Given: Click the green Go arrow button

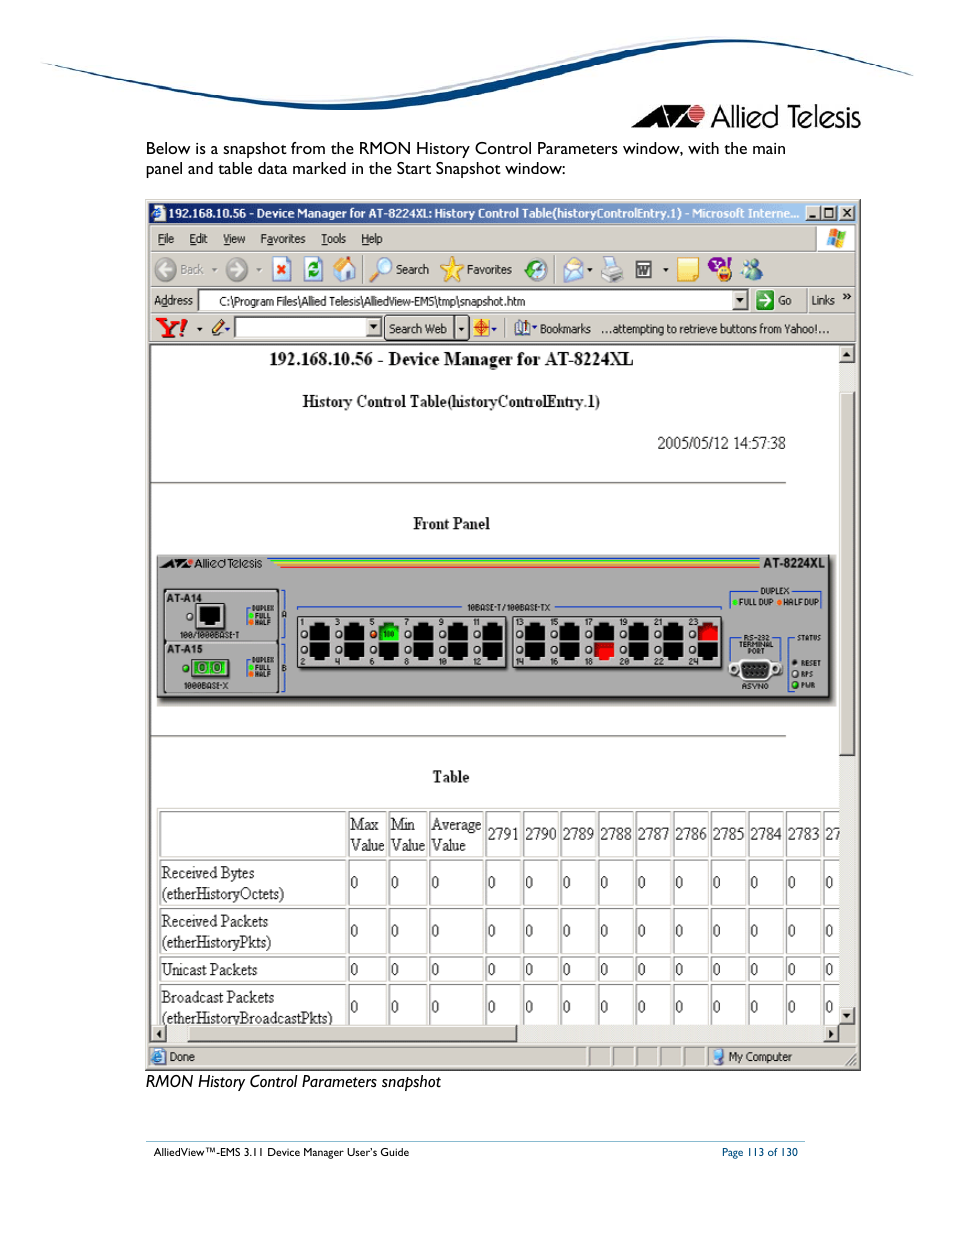Looking at the screenshot, I should [x=765, y=300].
